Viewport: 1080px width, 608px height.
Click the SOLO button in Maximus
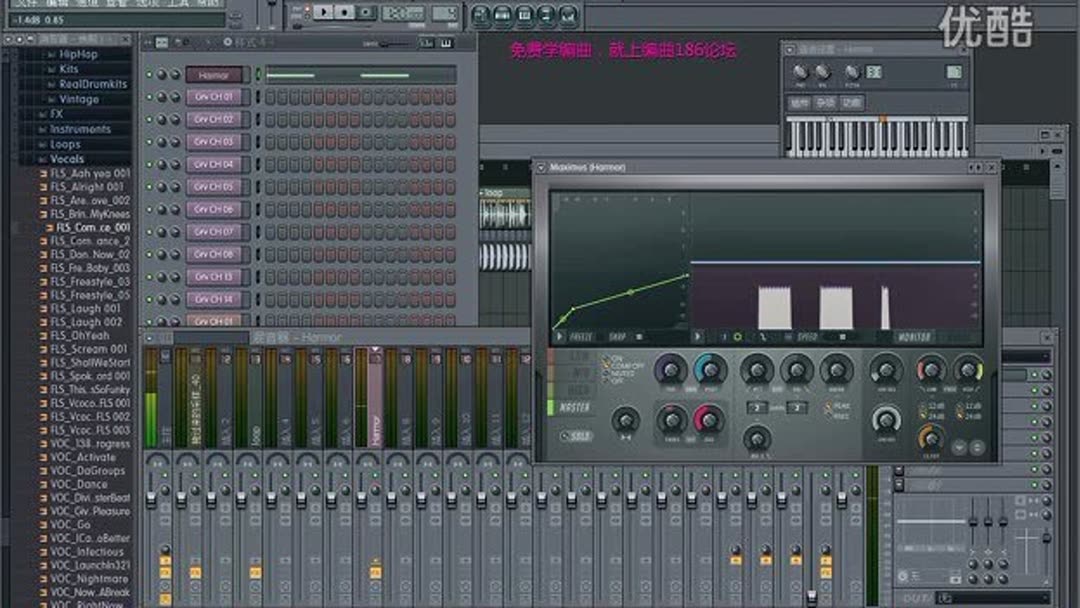(x=576, y=435)
